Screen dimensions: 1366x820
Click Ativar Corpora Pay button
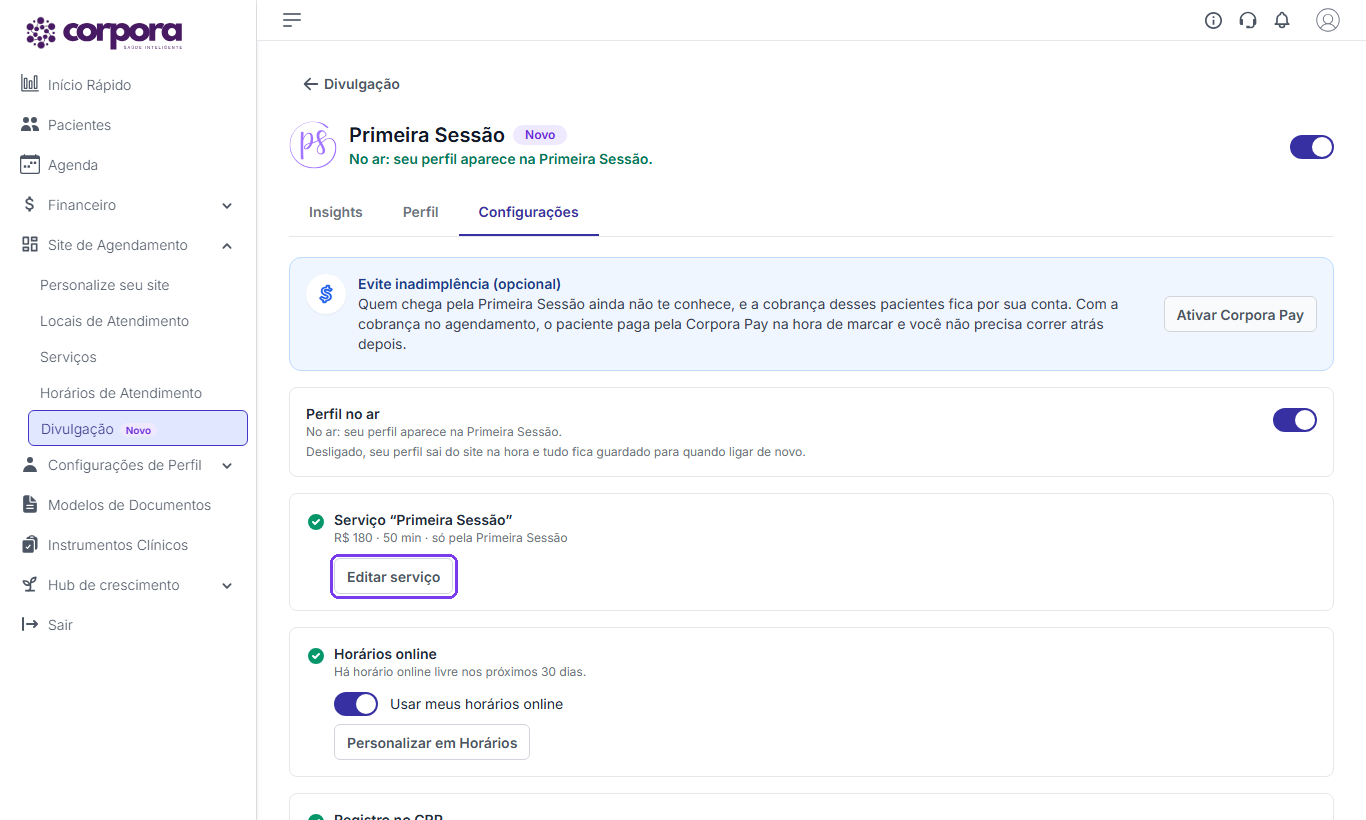(x=1240, y=315)
